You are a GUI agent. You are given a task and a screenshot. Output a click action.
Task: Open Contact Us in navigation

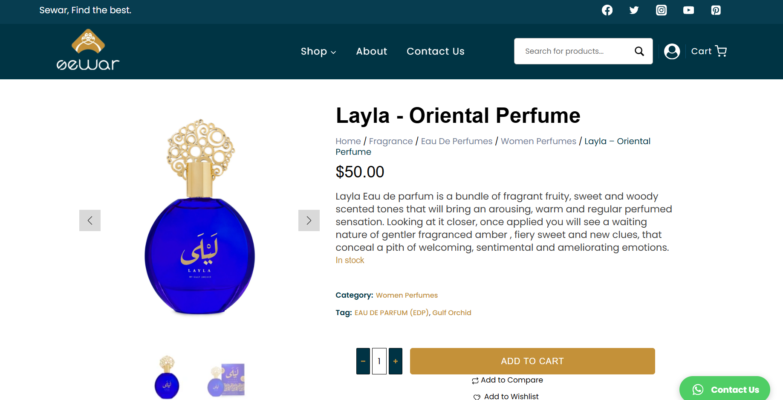click(435, 51)
